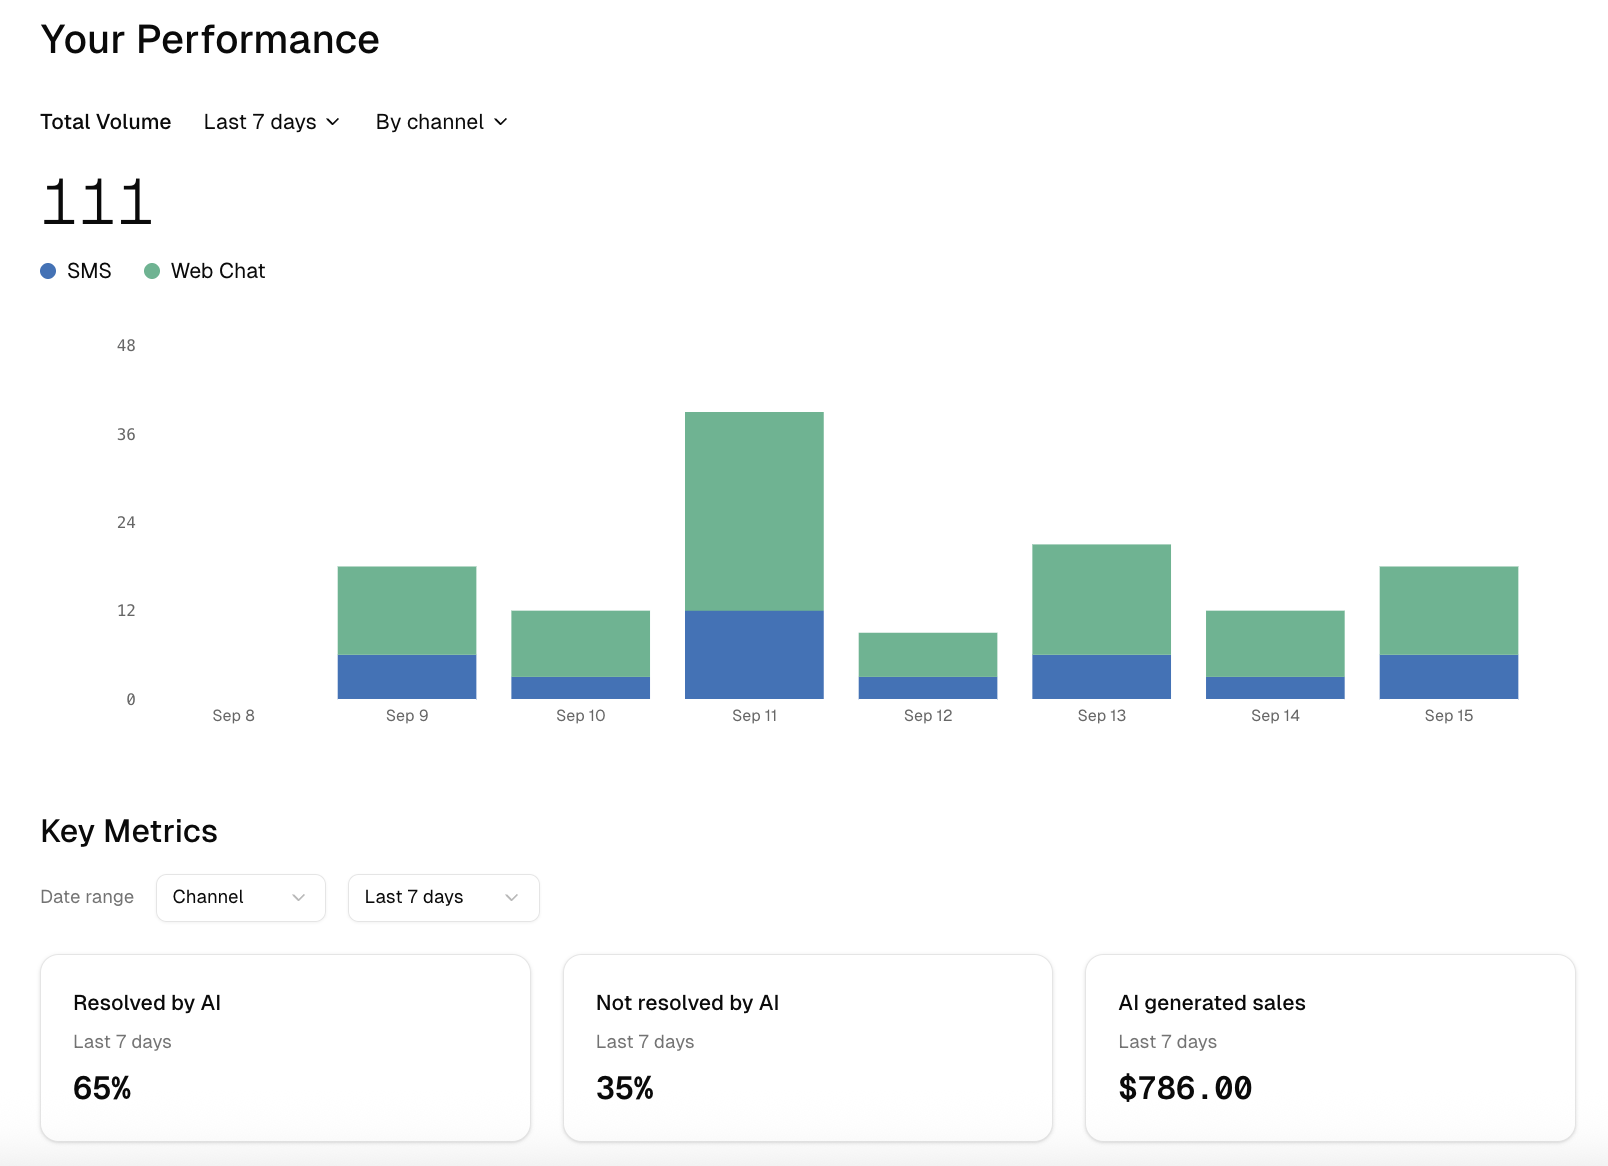Image resolution: width=1608 pixels, height=1166 pixels.
Task: Select the Sep 11 SMS blue bar
Action: [754, 654]
